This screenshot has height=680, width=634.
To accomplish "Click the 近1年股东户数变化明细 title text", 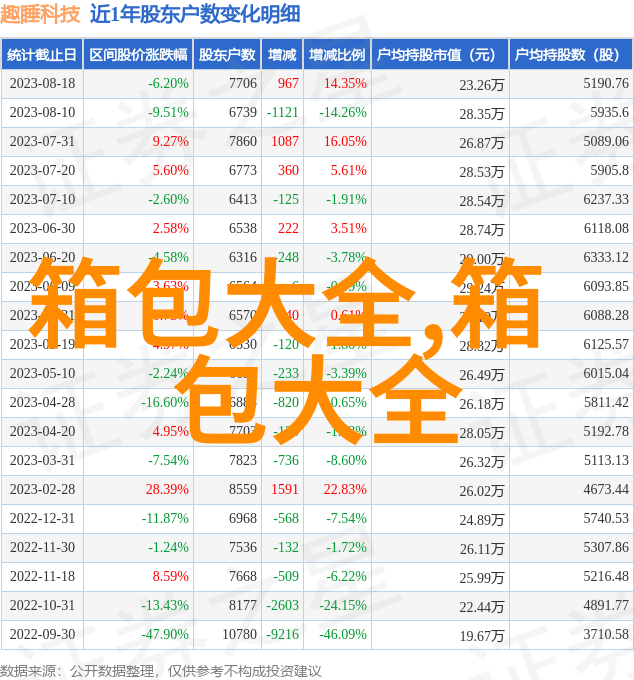I will 195,14.
